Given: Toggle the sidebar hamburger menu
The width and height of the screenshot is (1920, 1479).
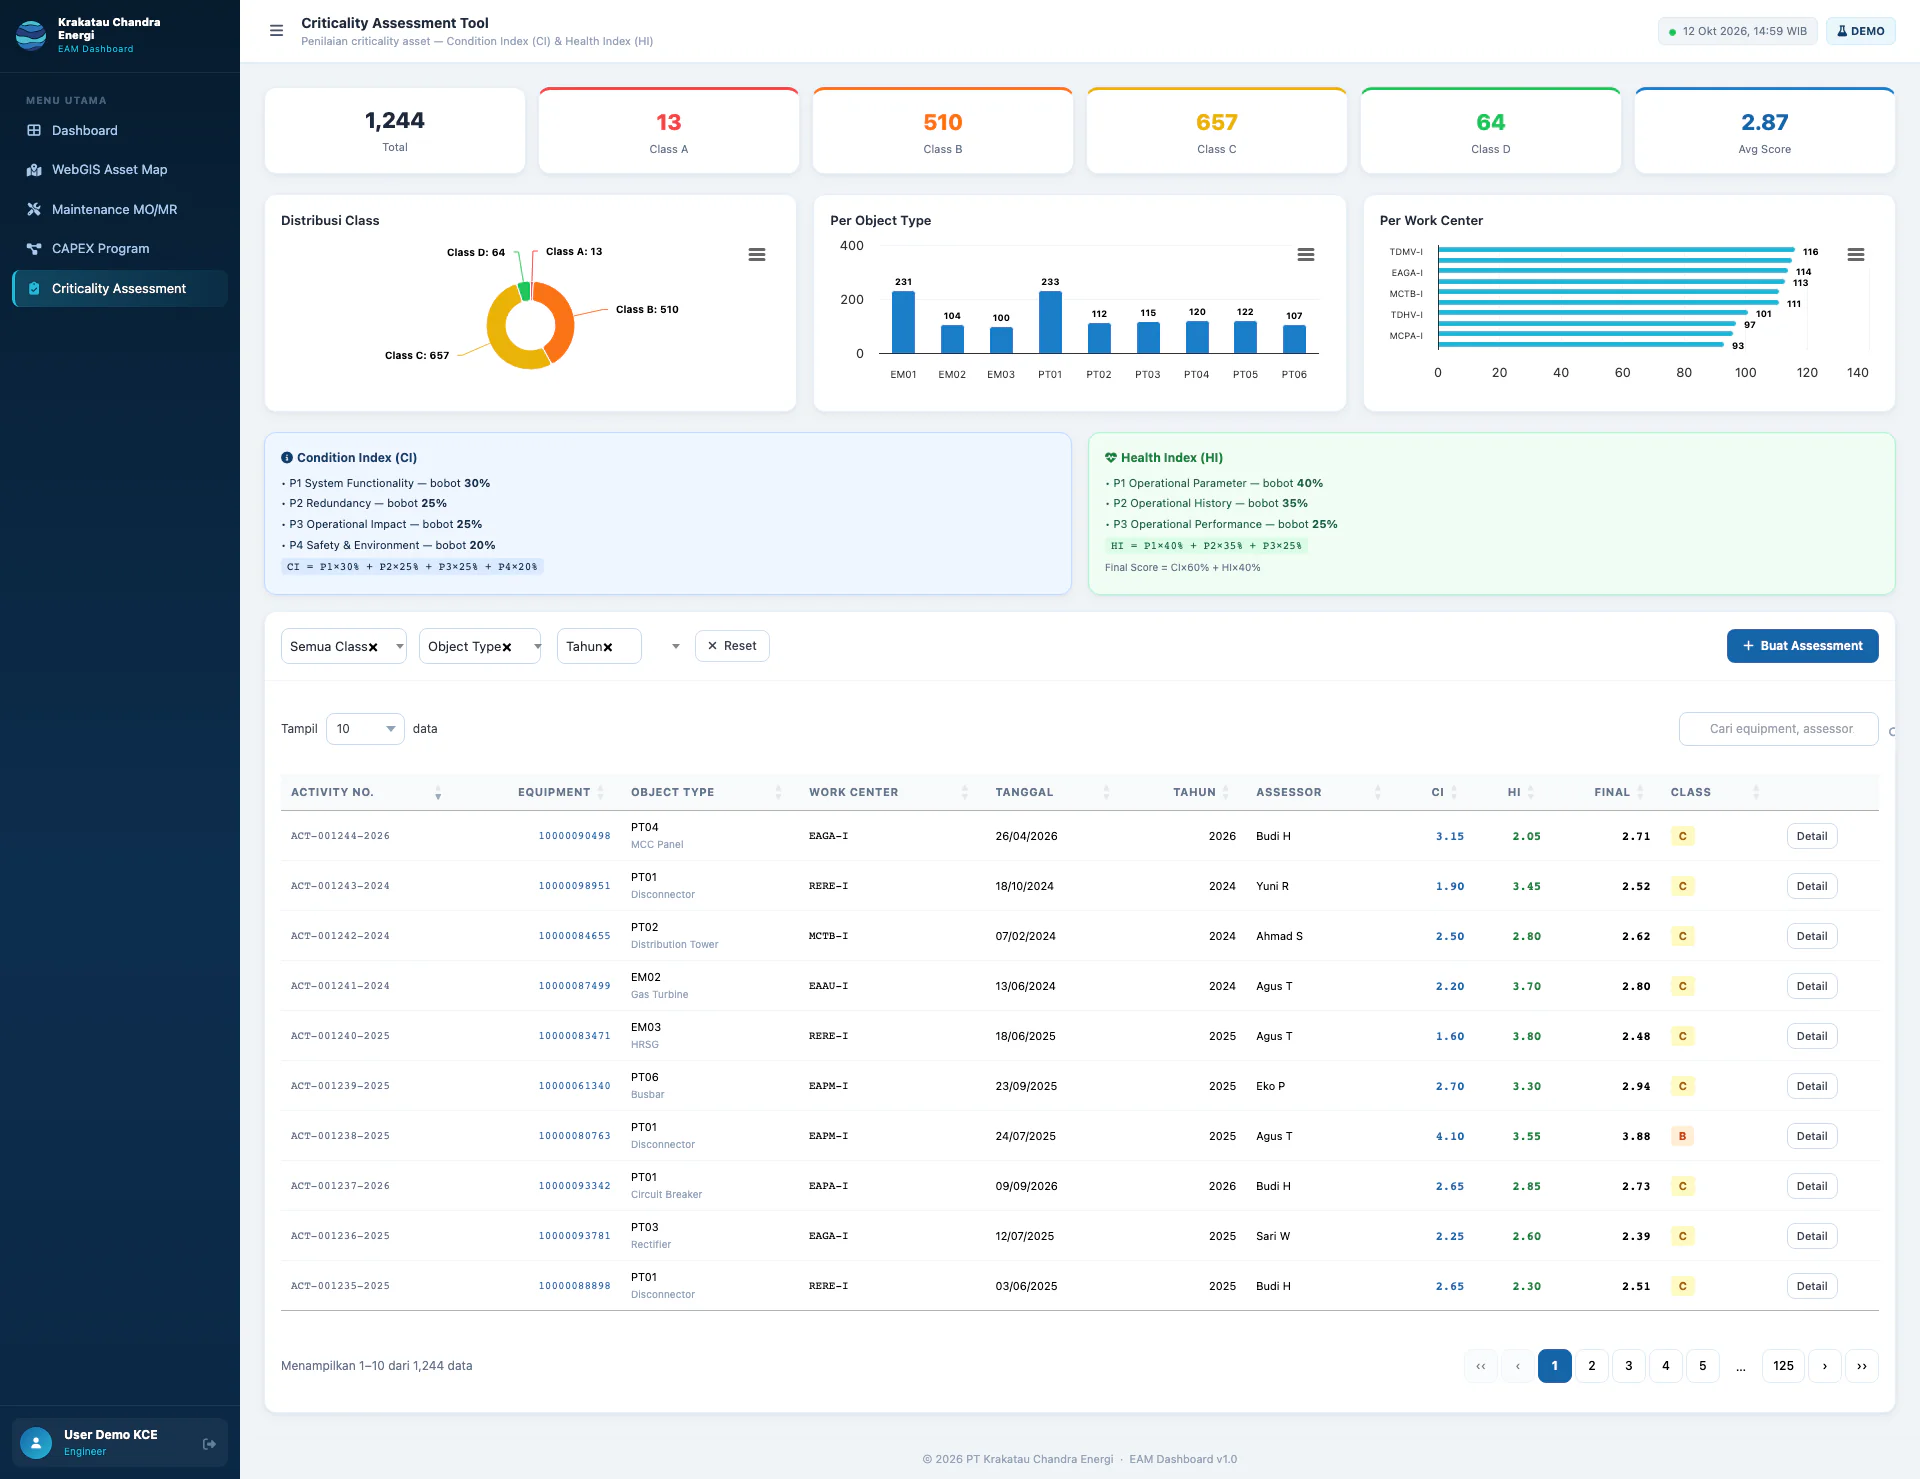Looking at the screenshot, I should click(x=277, y=31).
